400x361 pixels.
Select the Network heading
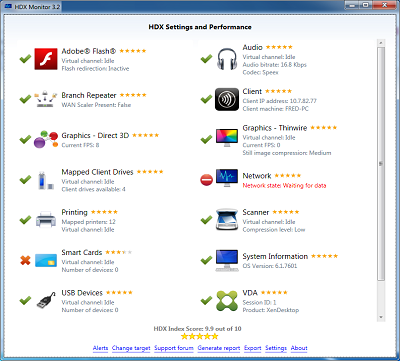tap(257, 176)
